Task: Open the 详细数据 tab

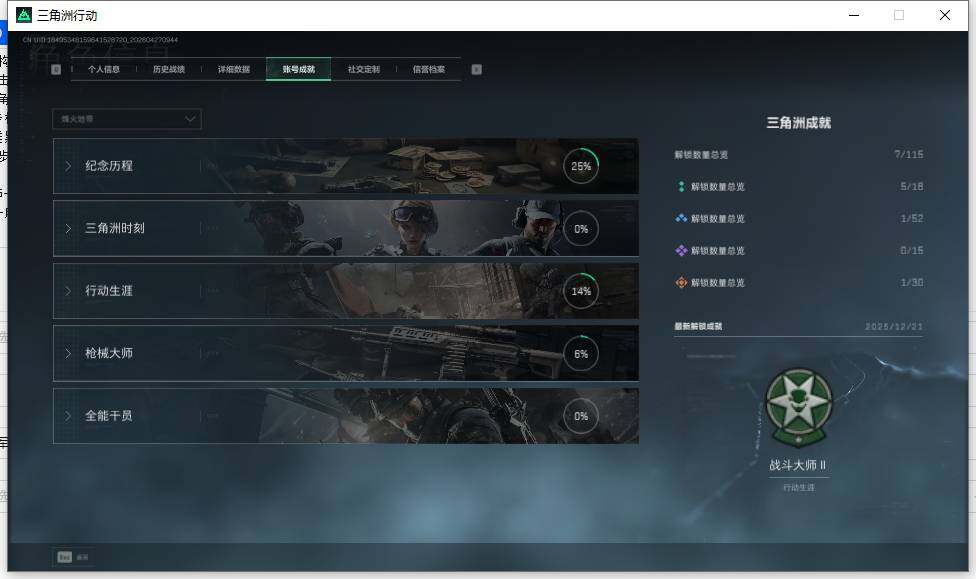Action: (234, 69)
